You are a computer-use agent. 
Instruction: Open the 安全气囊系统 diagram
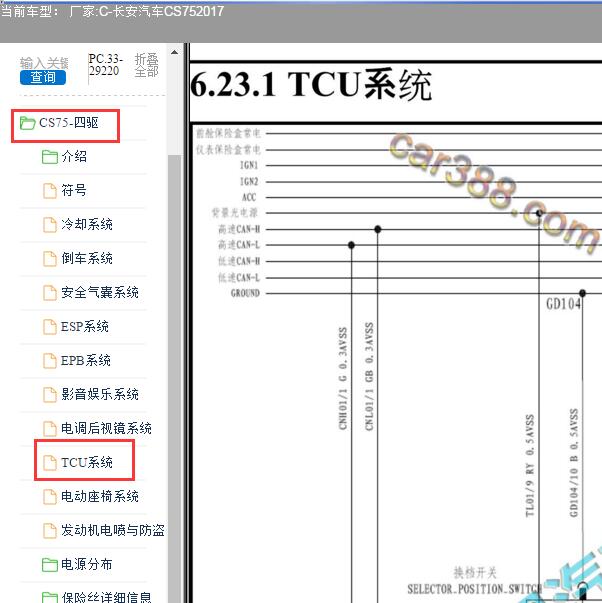[x=100, y=292]
